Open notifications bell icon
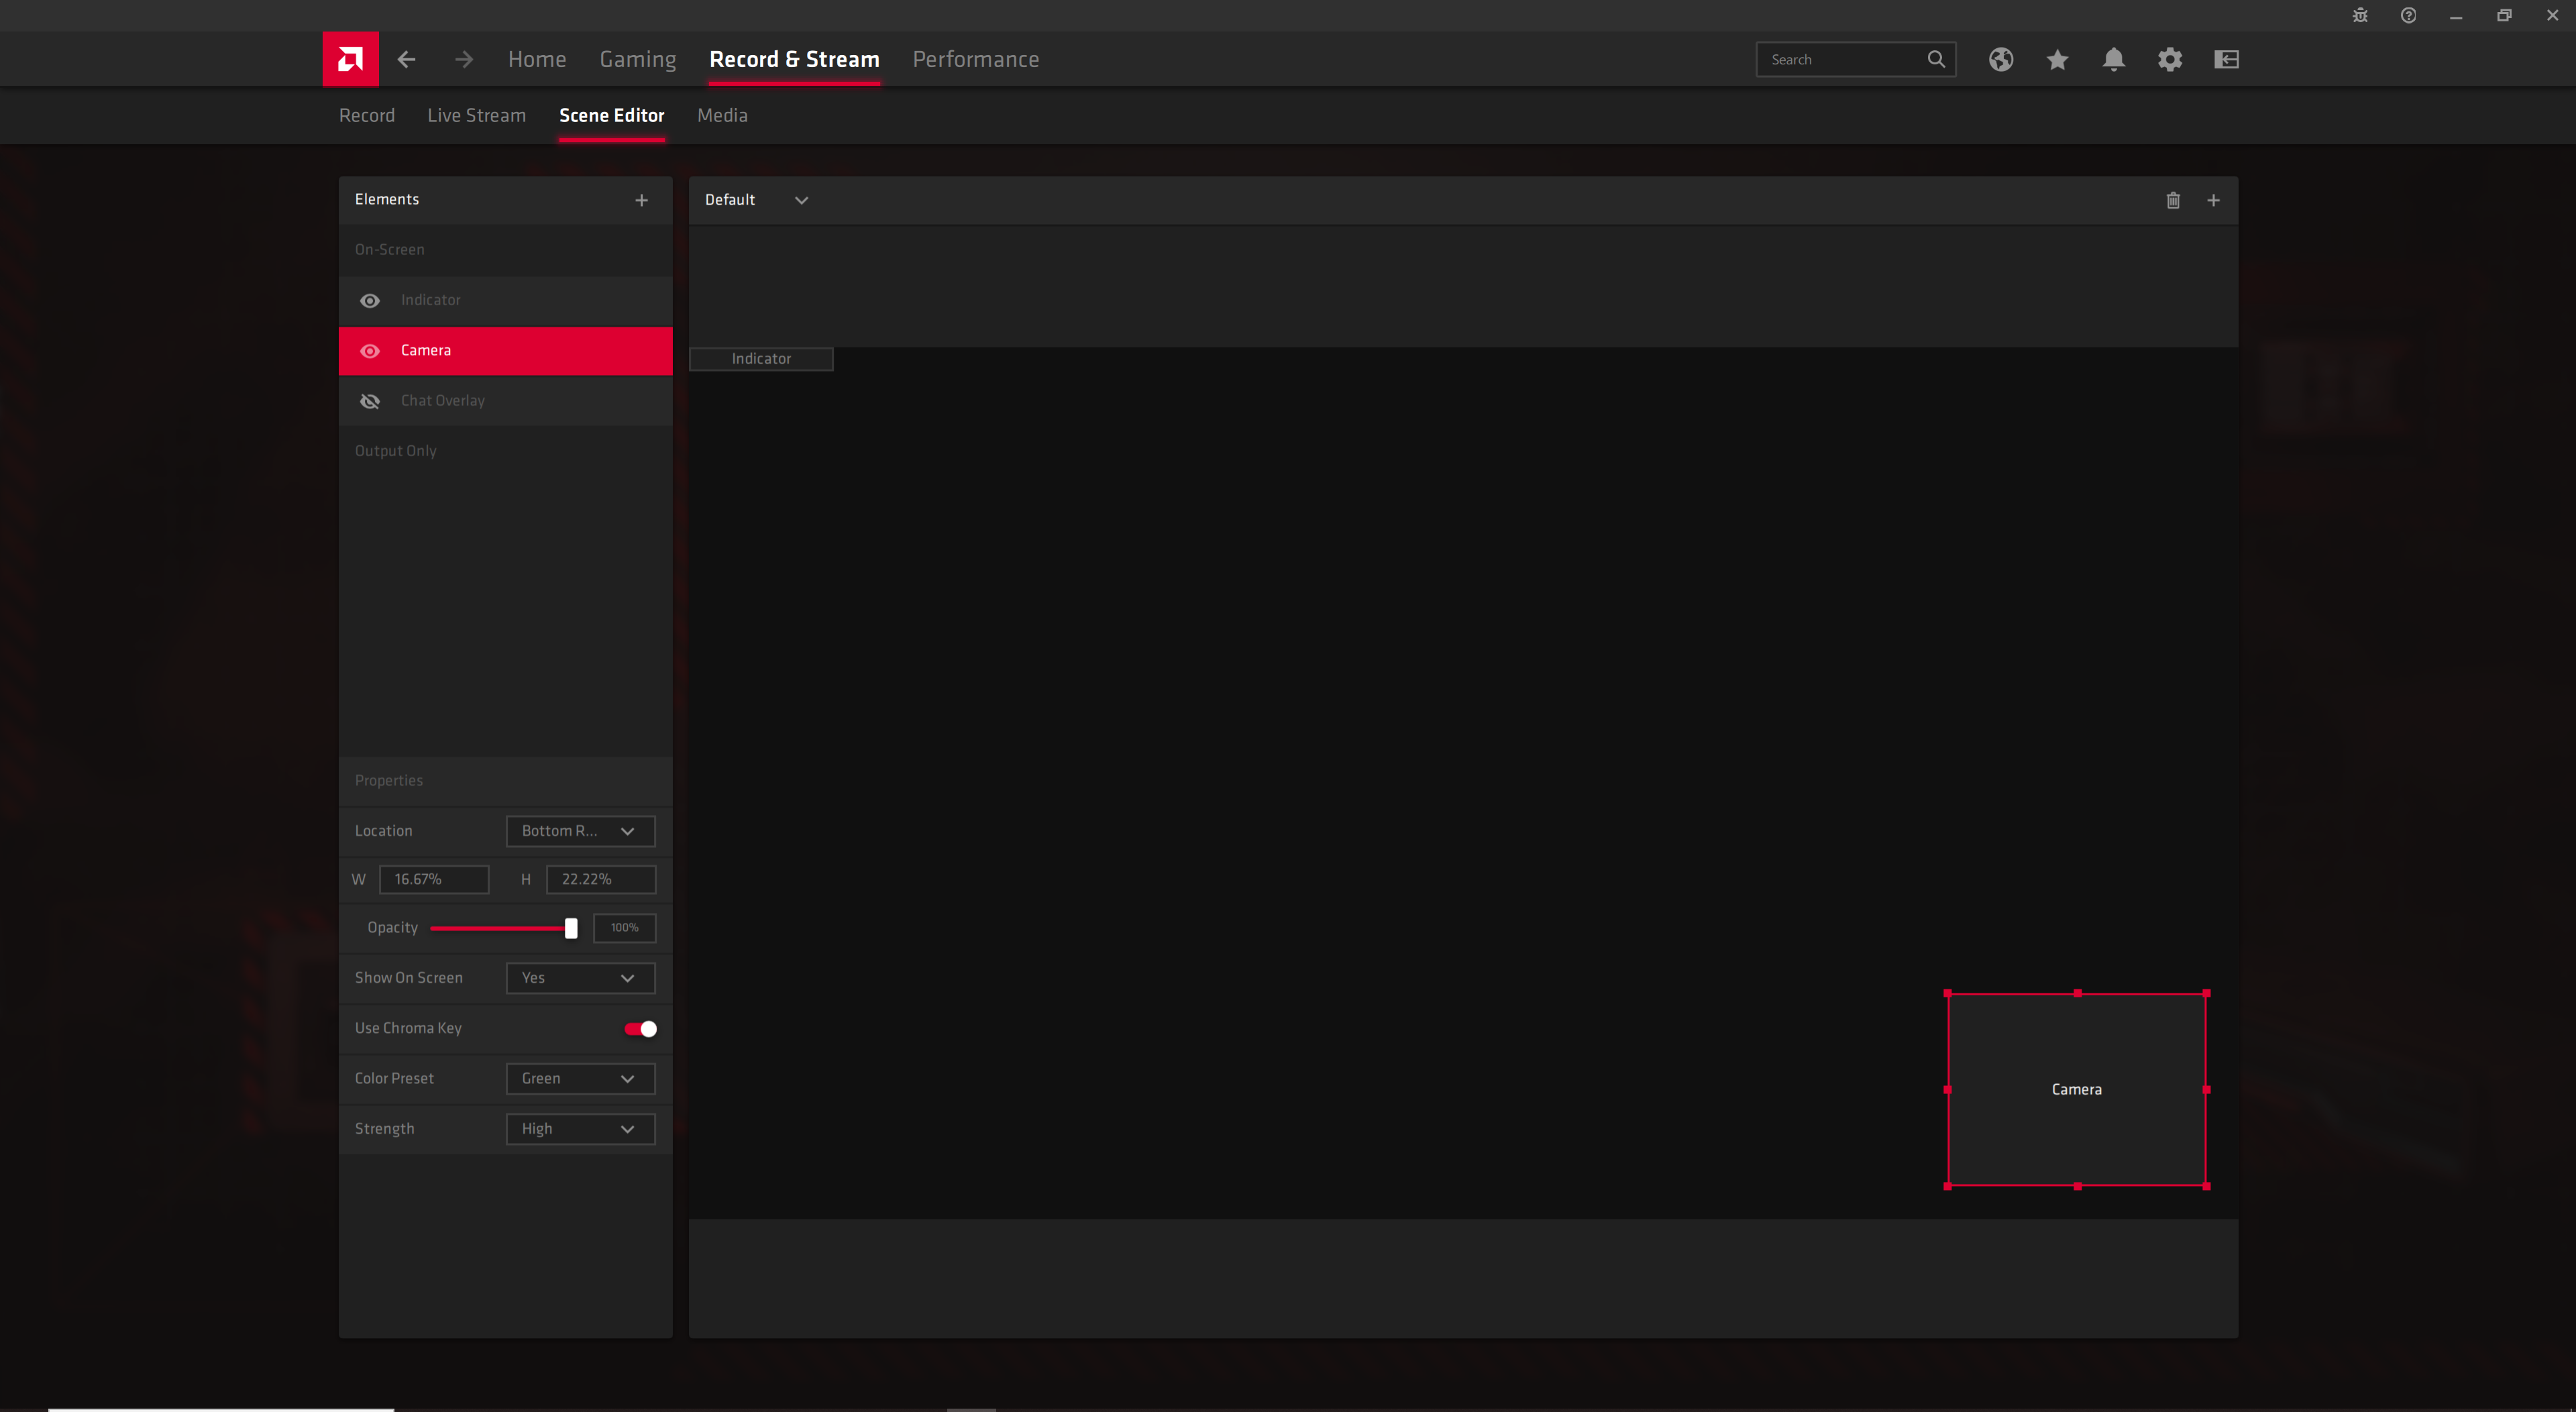 [2113, 59]
